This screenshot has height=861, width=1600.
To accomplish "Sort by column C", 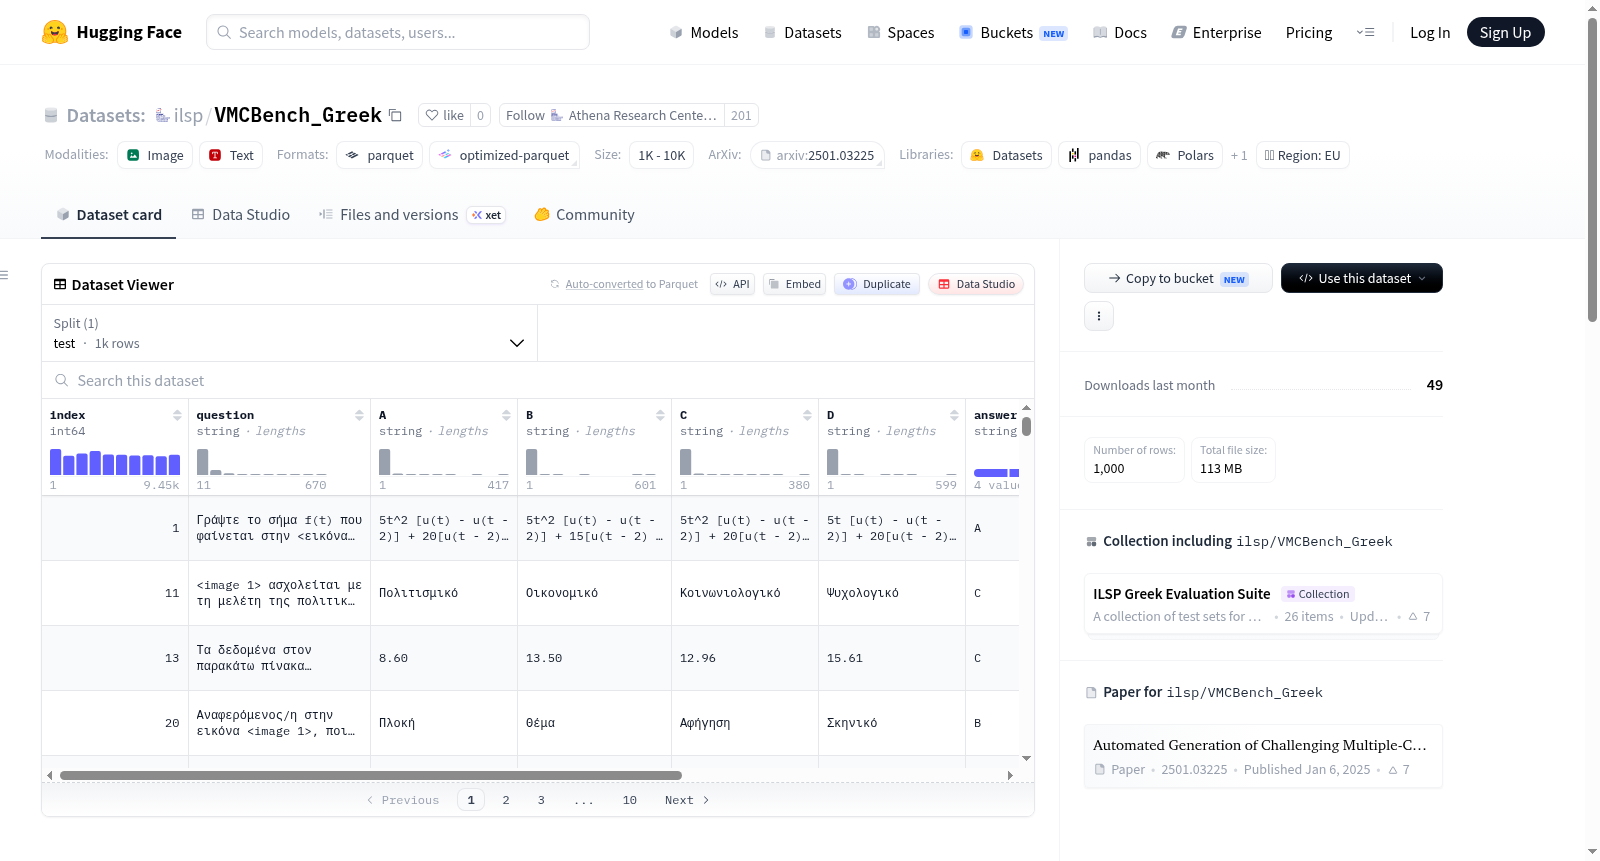I will [x=807, y=415].
